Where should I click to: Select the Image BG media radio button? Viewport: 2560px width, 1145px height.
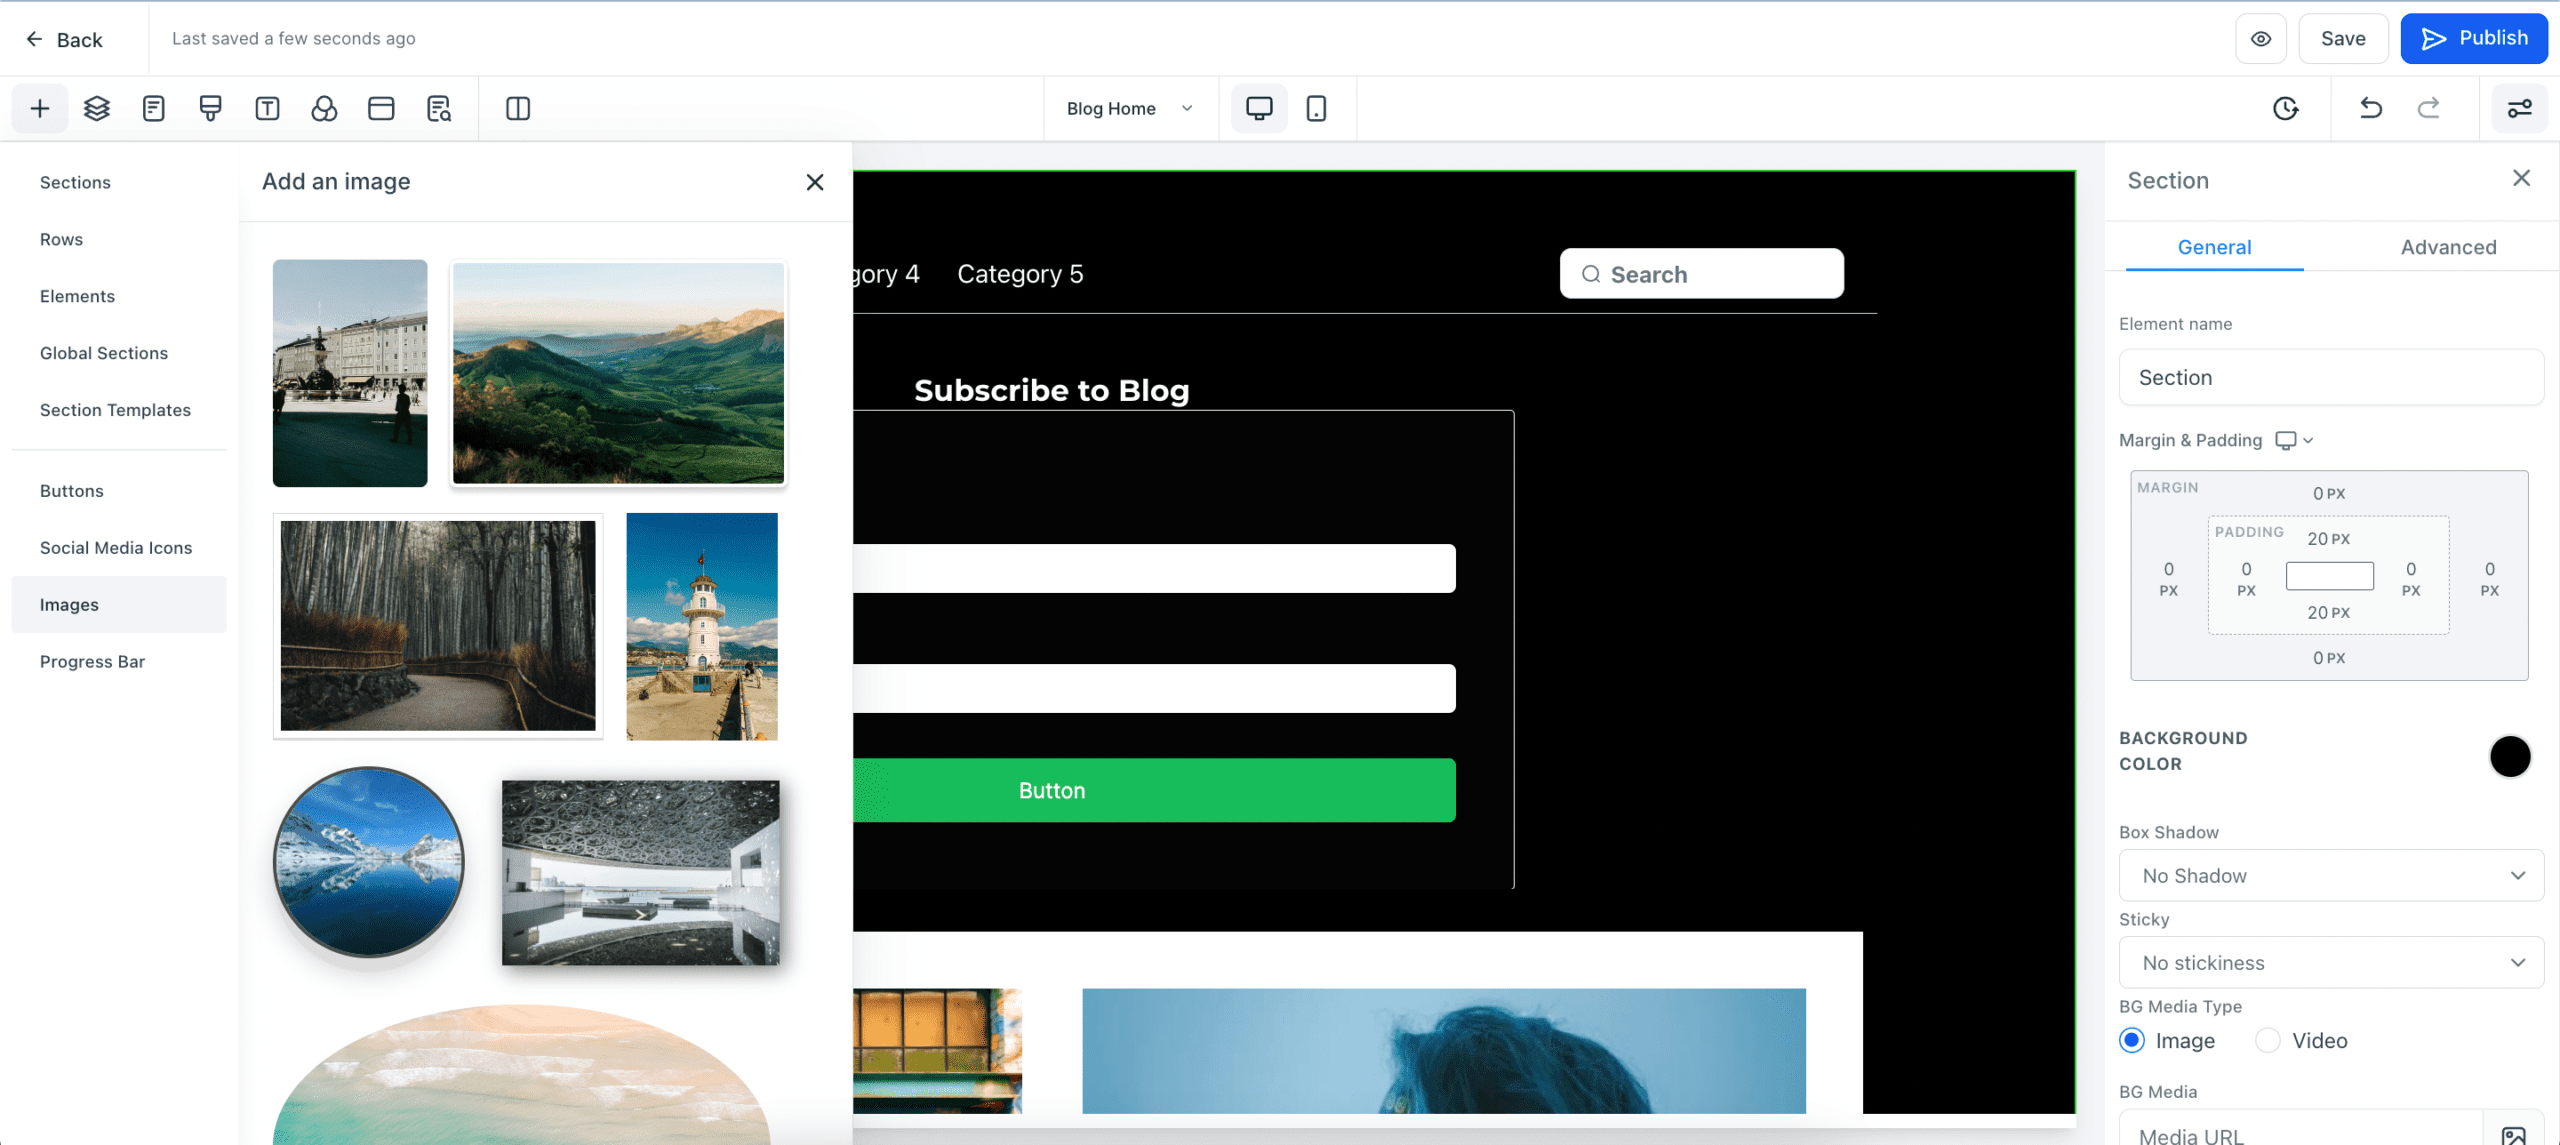click(x=2132, y=1040)
